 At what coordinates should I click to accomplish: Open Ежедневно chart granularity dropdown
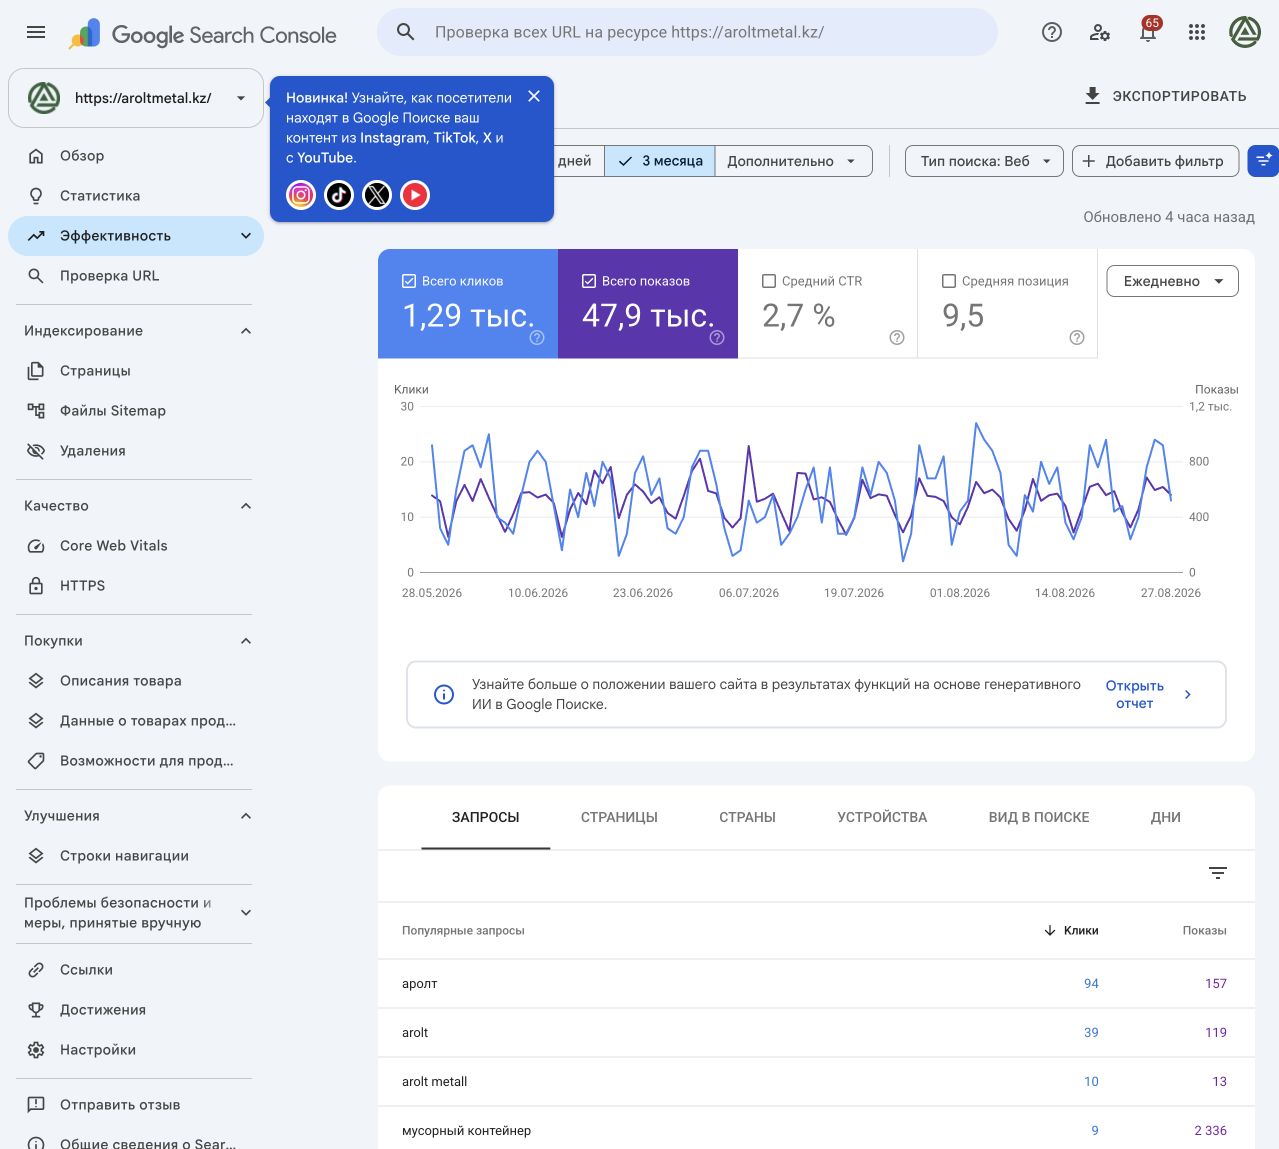[1173, 281]
